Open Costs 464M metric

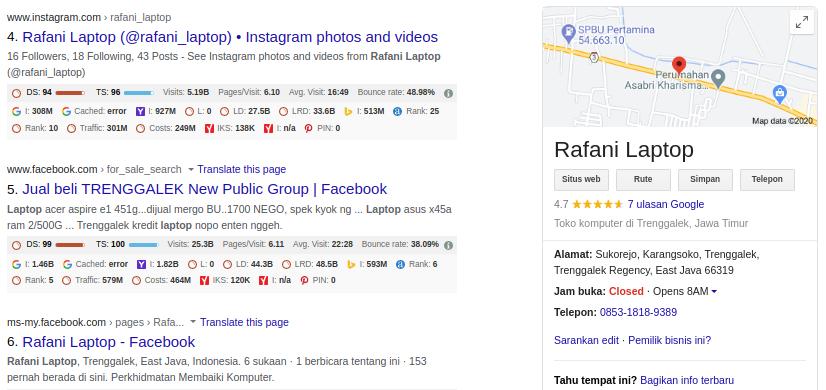[x=161, y=280]
